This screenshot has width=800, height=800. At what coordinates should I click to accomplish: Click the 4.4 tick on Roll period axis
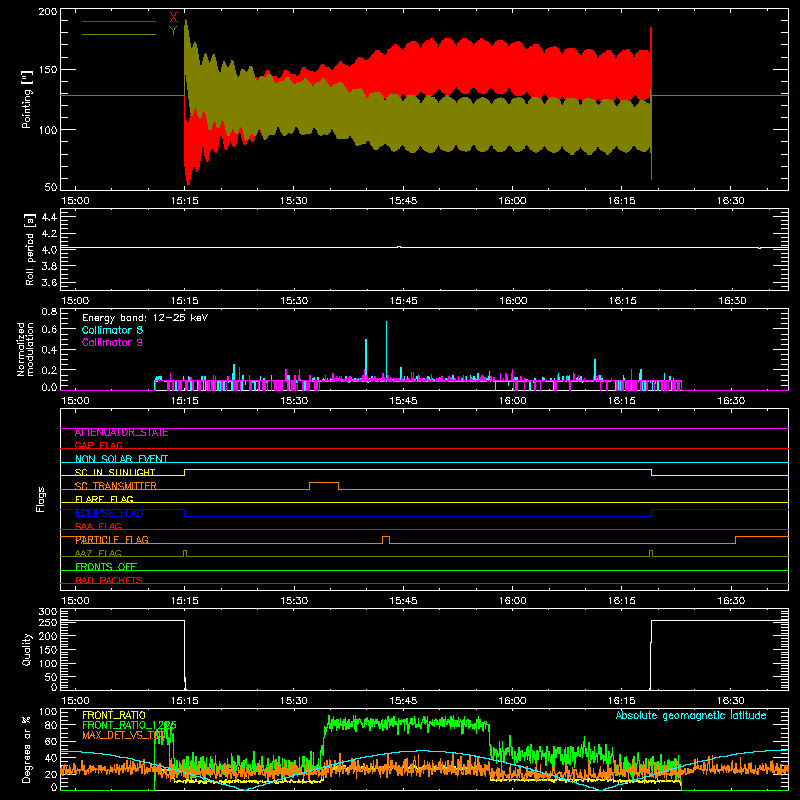click(49, 217)
